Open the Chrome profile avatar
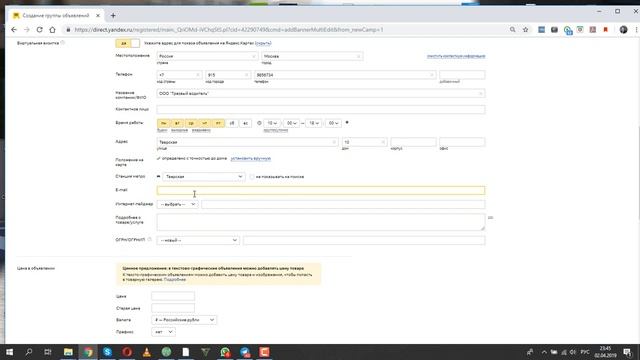640x360 pixels. click(623, 30)
